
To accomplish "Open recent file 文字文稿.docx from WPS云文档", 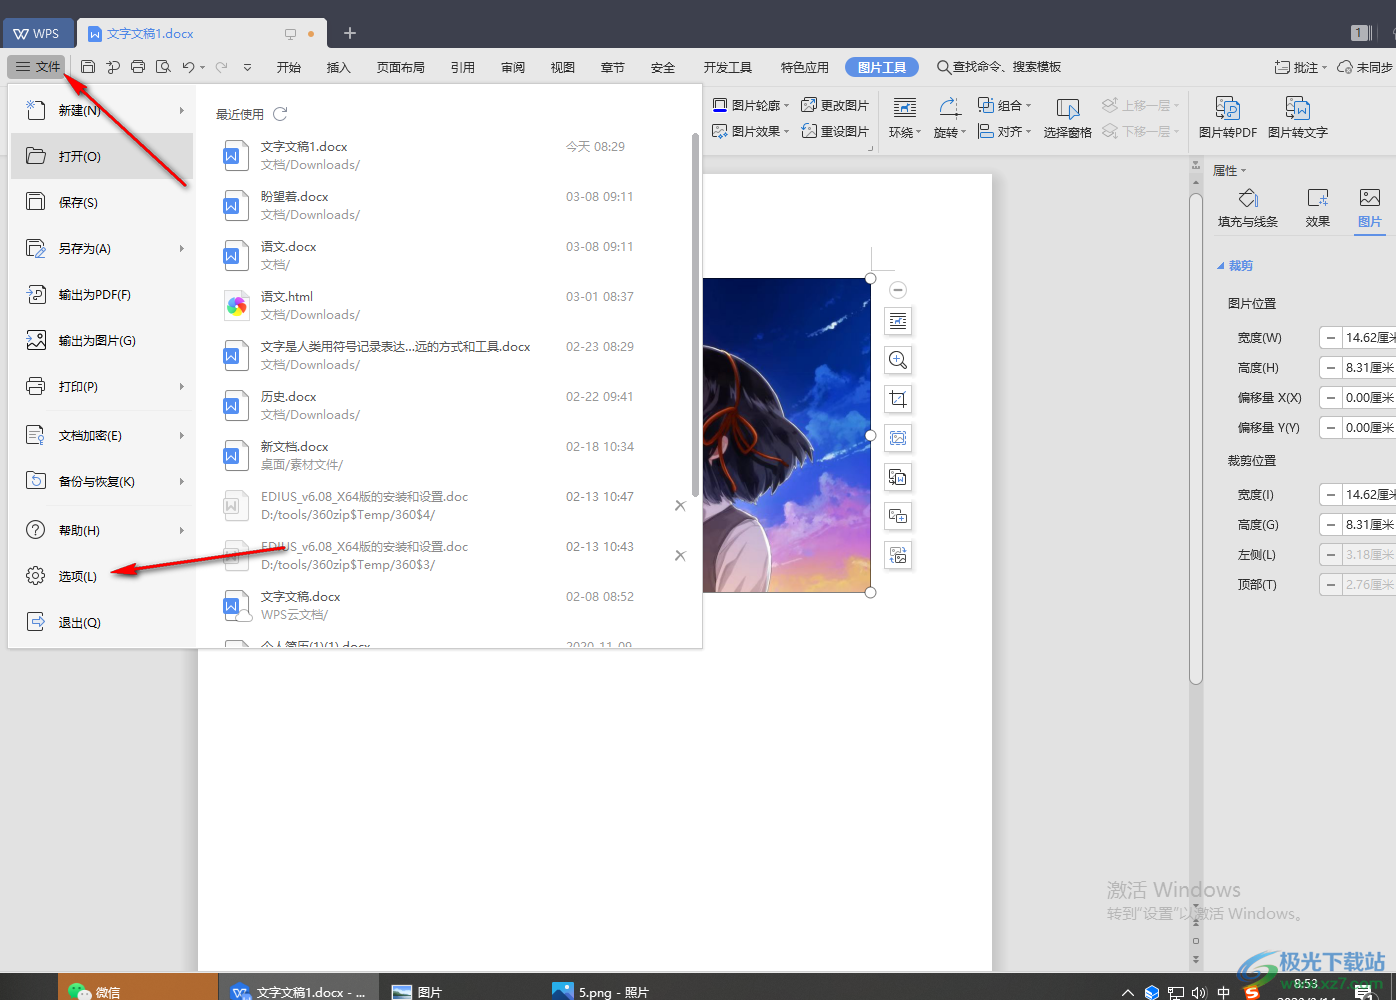I will tap(445, 606).
